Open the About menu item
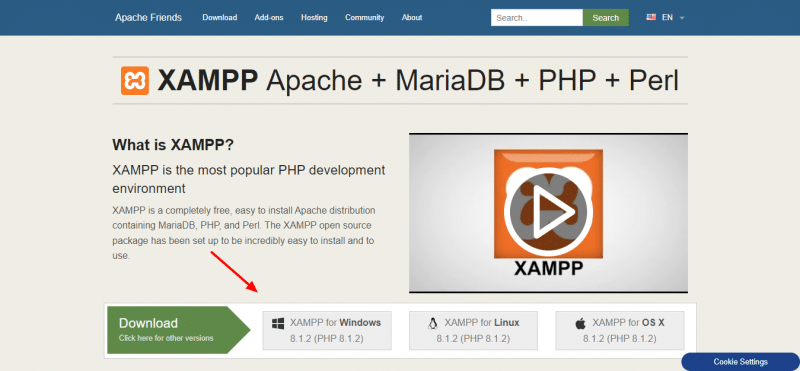 pos(412,17)
